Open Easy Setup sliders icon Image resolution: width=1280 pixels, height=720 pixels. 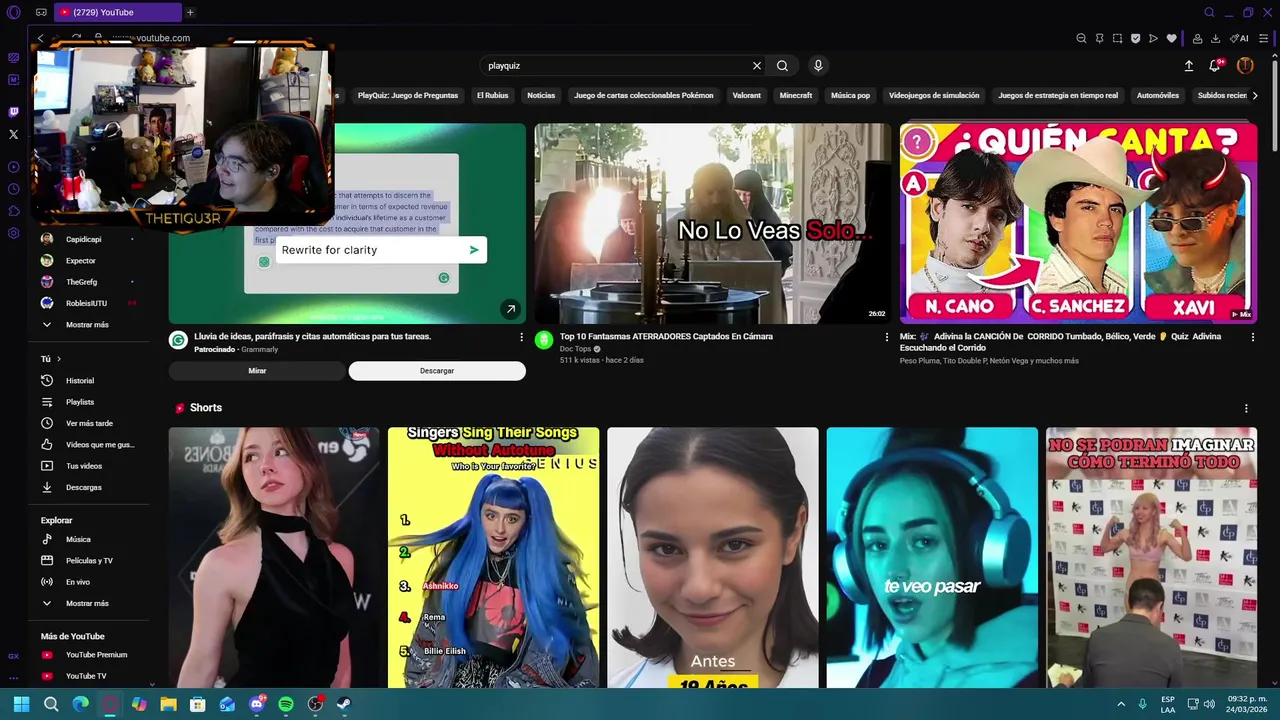coord(1263,38)
